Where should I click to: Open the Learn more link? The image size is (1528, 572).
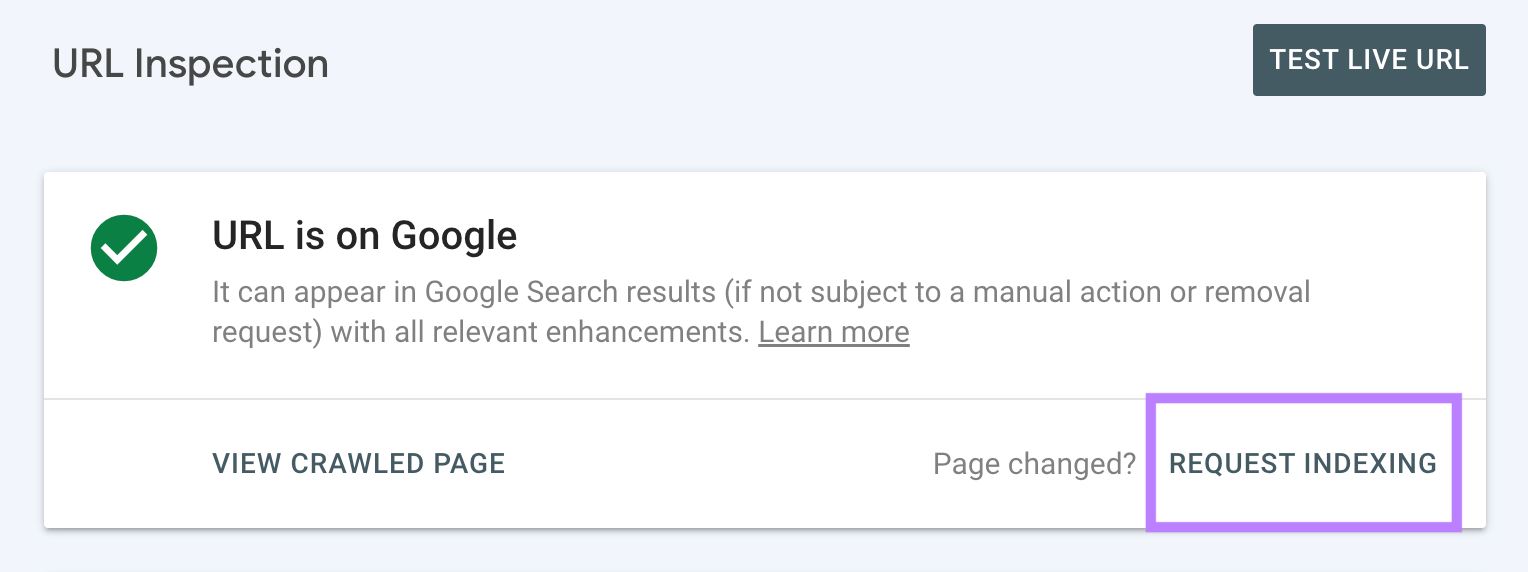833,332
